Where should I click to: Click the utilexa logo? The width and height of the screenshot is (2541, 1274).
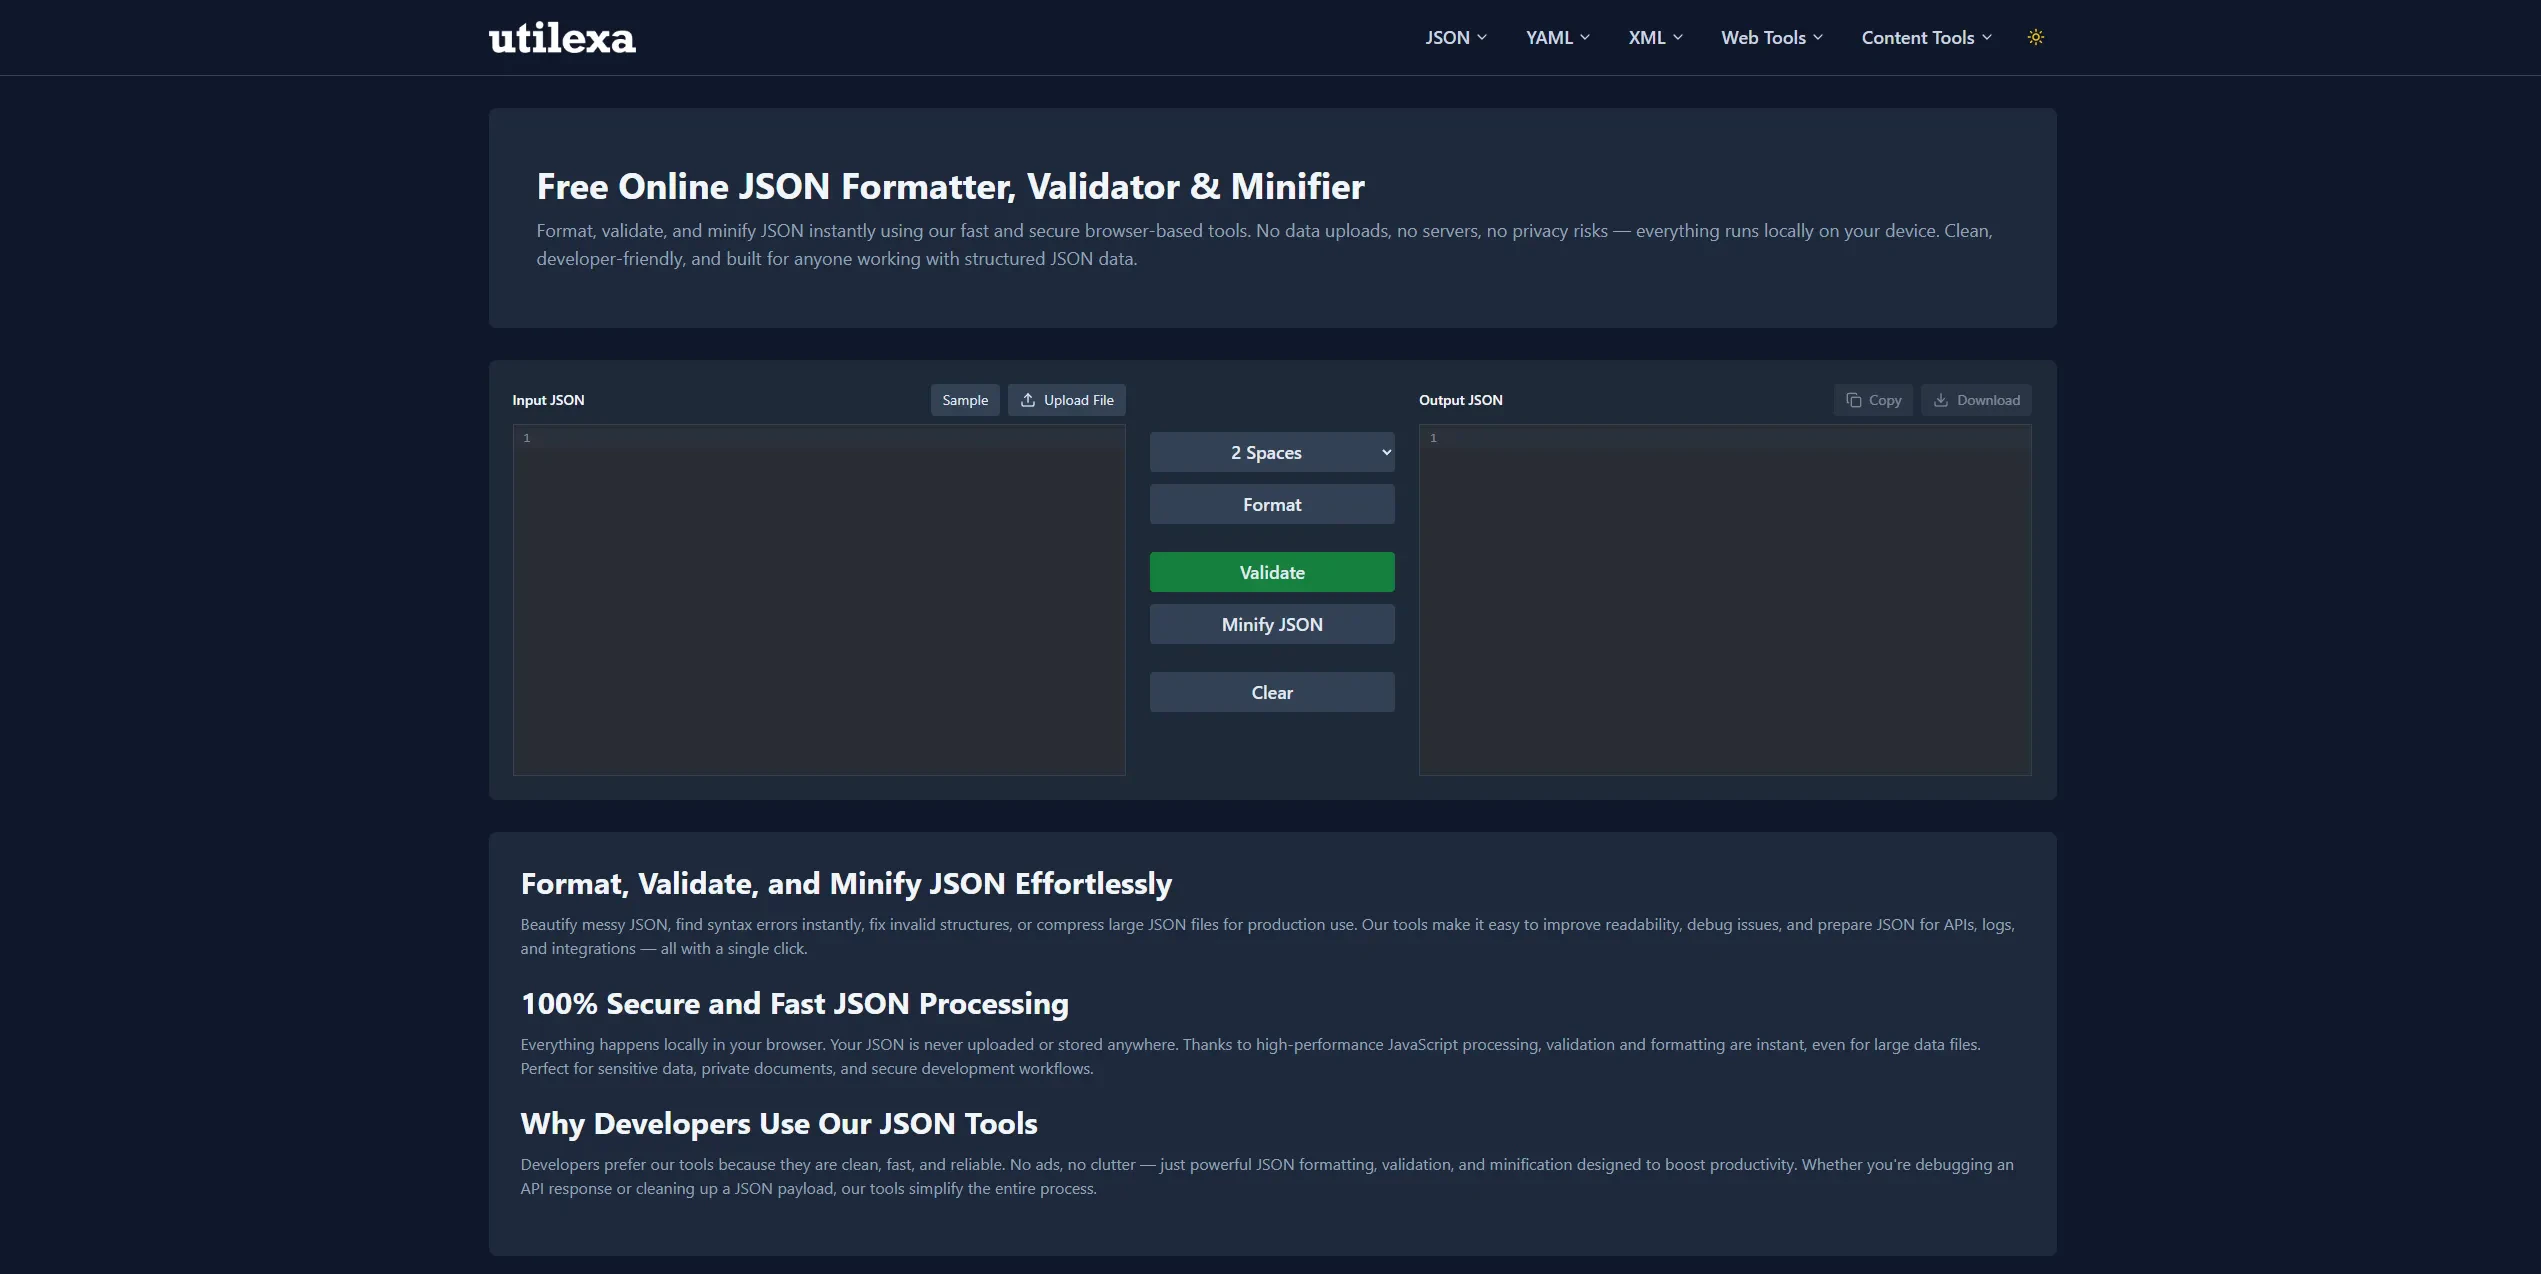pos(562,38)
